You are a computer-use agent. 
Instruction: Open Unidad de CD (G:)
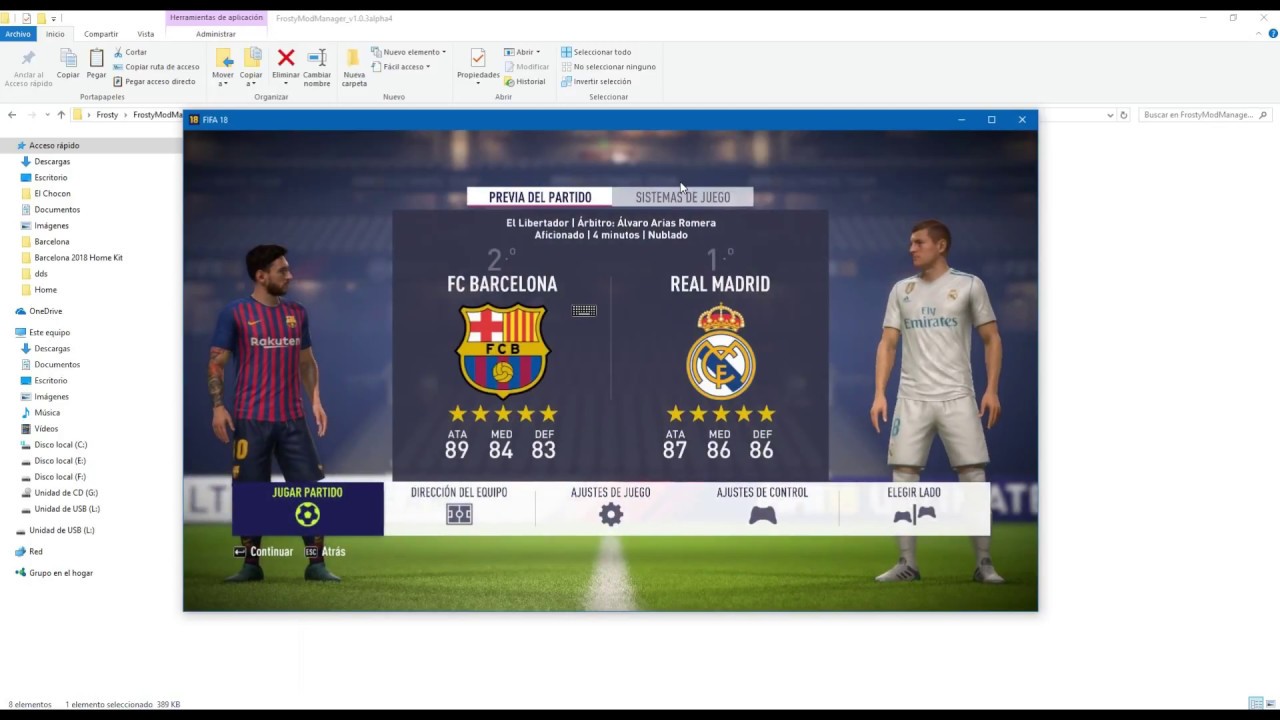tap(66, 492)
